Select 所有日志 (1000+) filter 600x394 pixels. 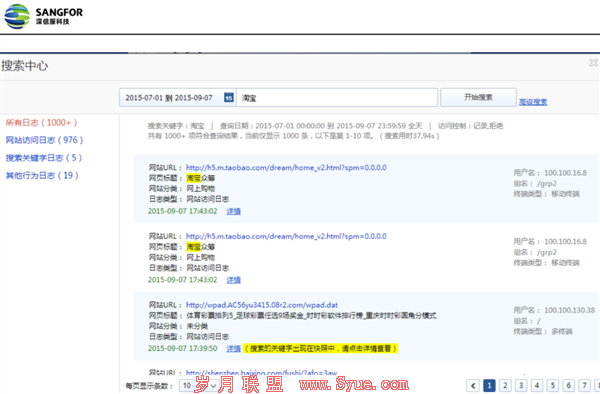tap(41, 122)
